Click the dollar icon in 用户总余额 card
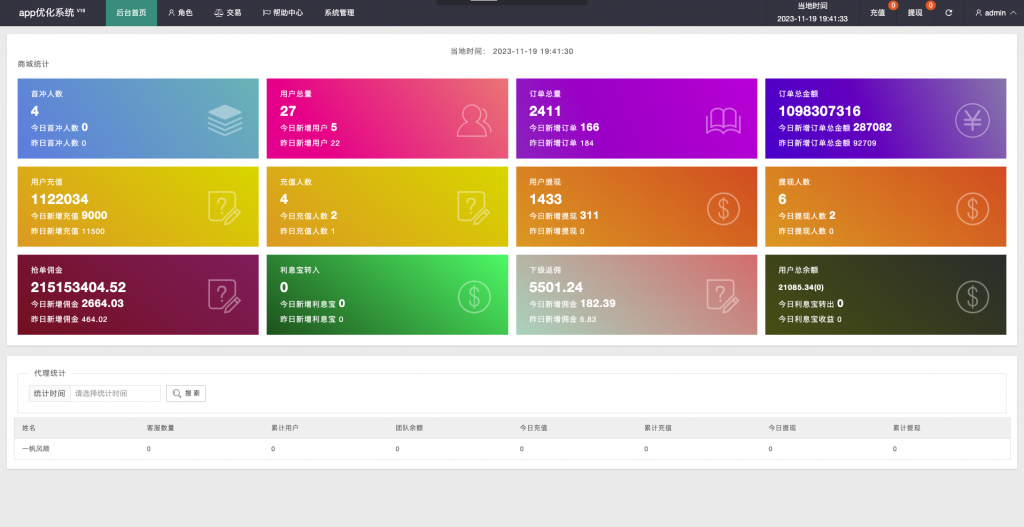 [971, 295]
